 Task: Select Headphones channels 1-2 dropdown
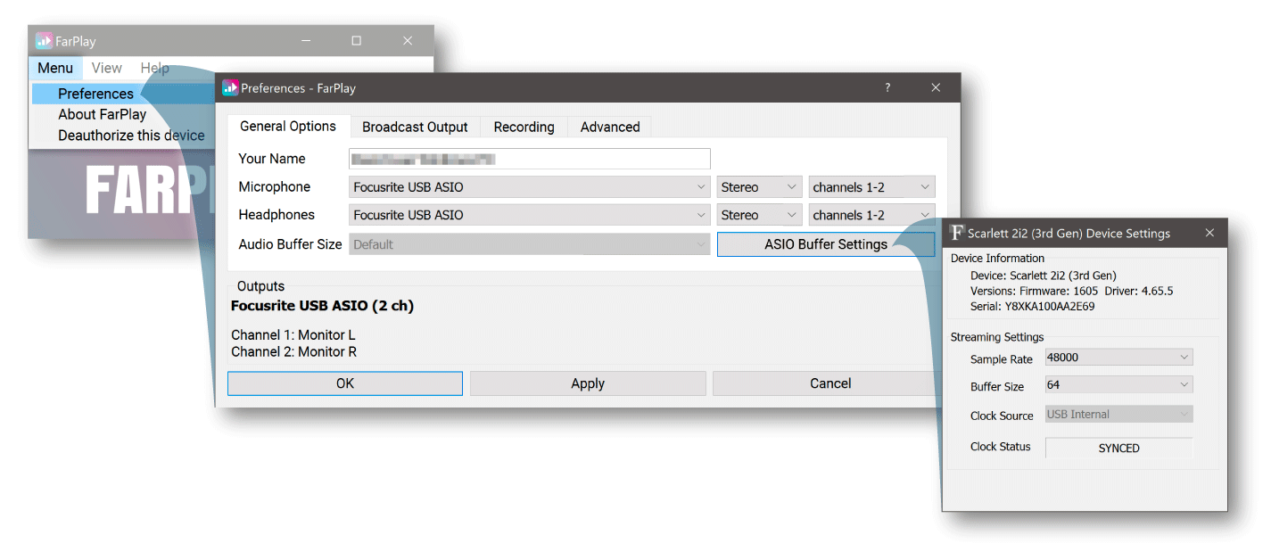tap(871, 215)
